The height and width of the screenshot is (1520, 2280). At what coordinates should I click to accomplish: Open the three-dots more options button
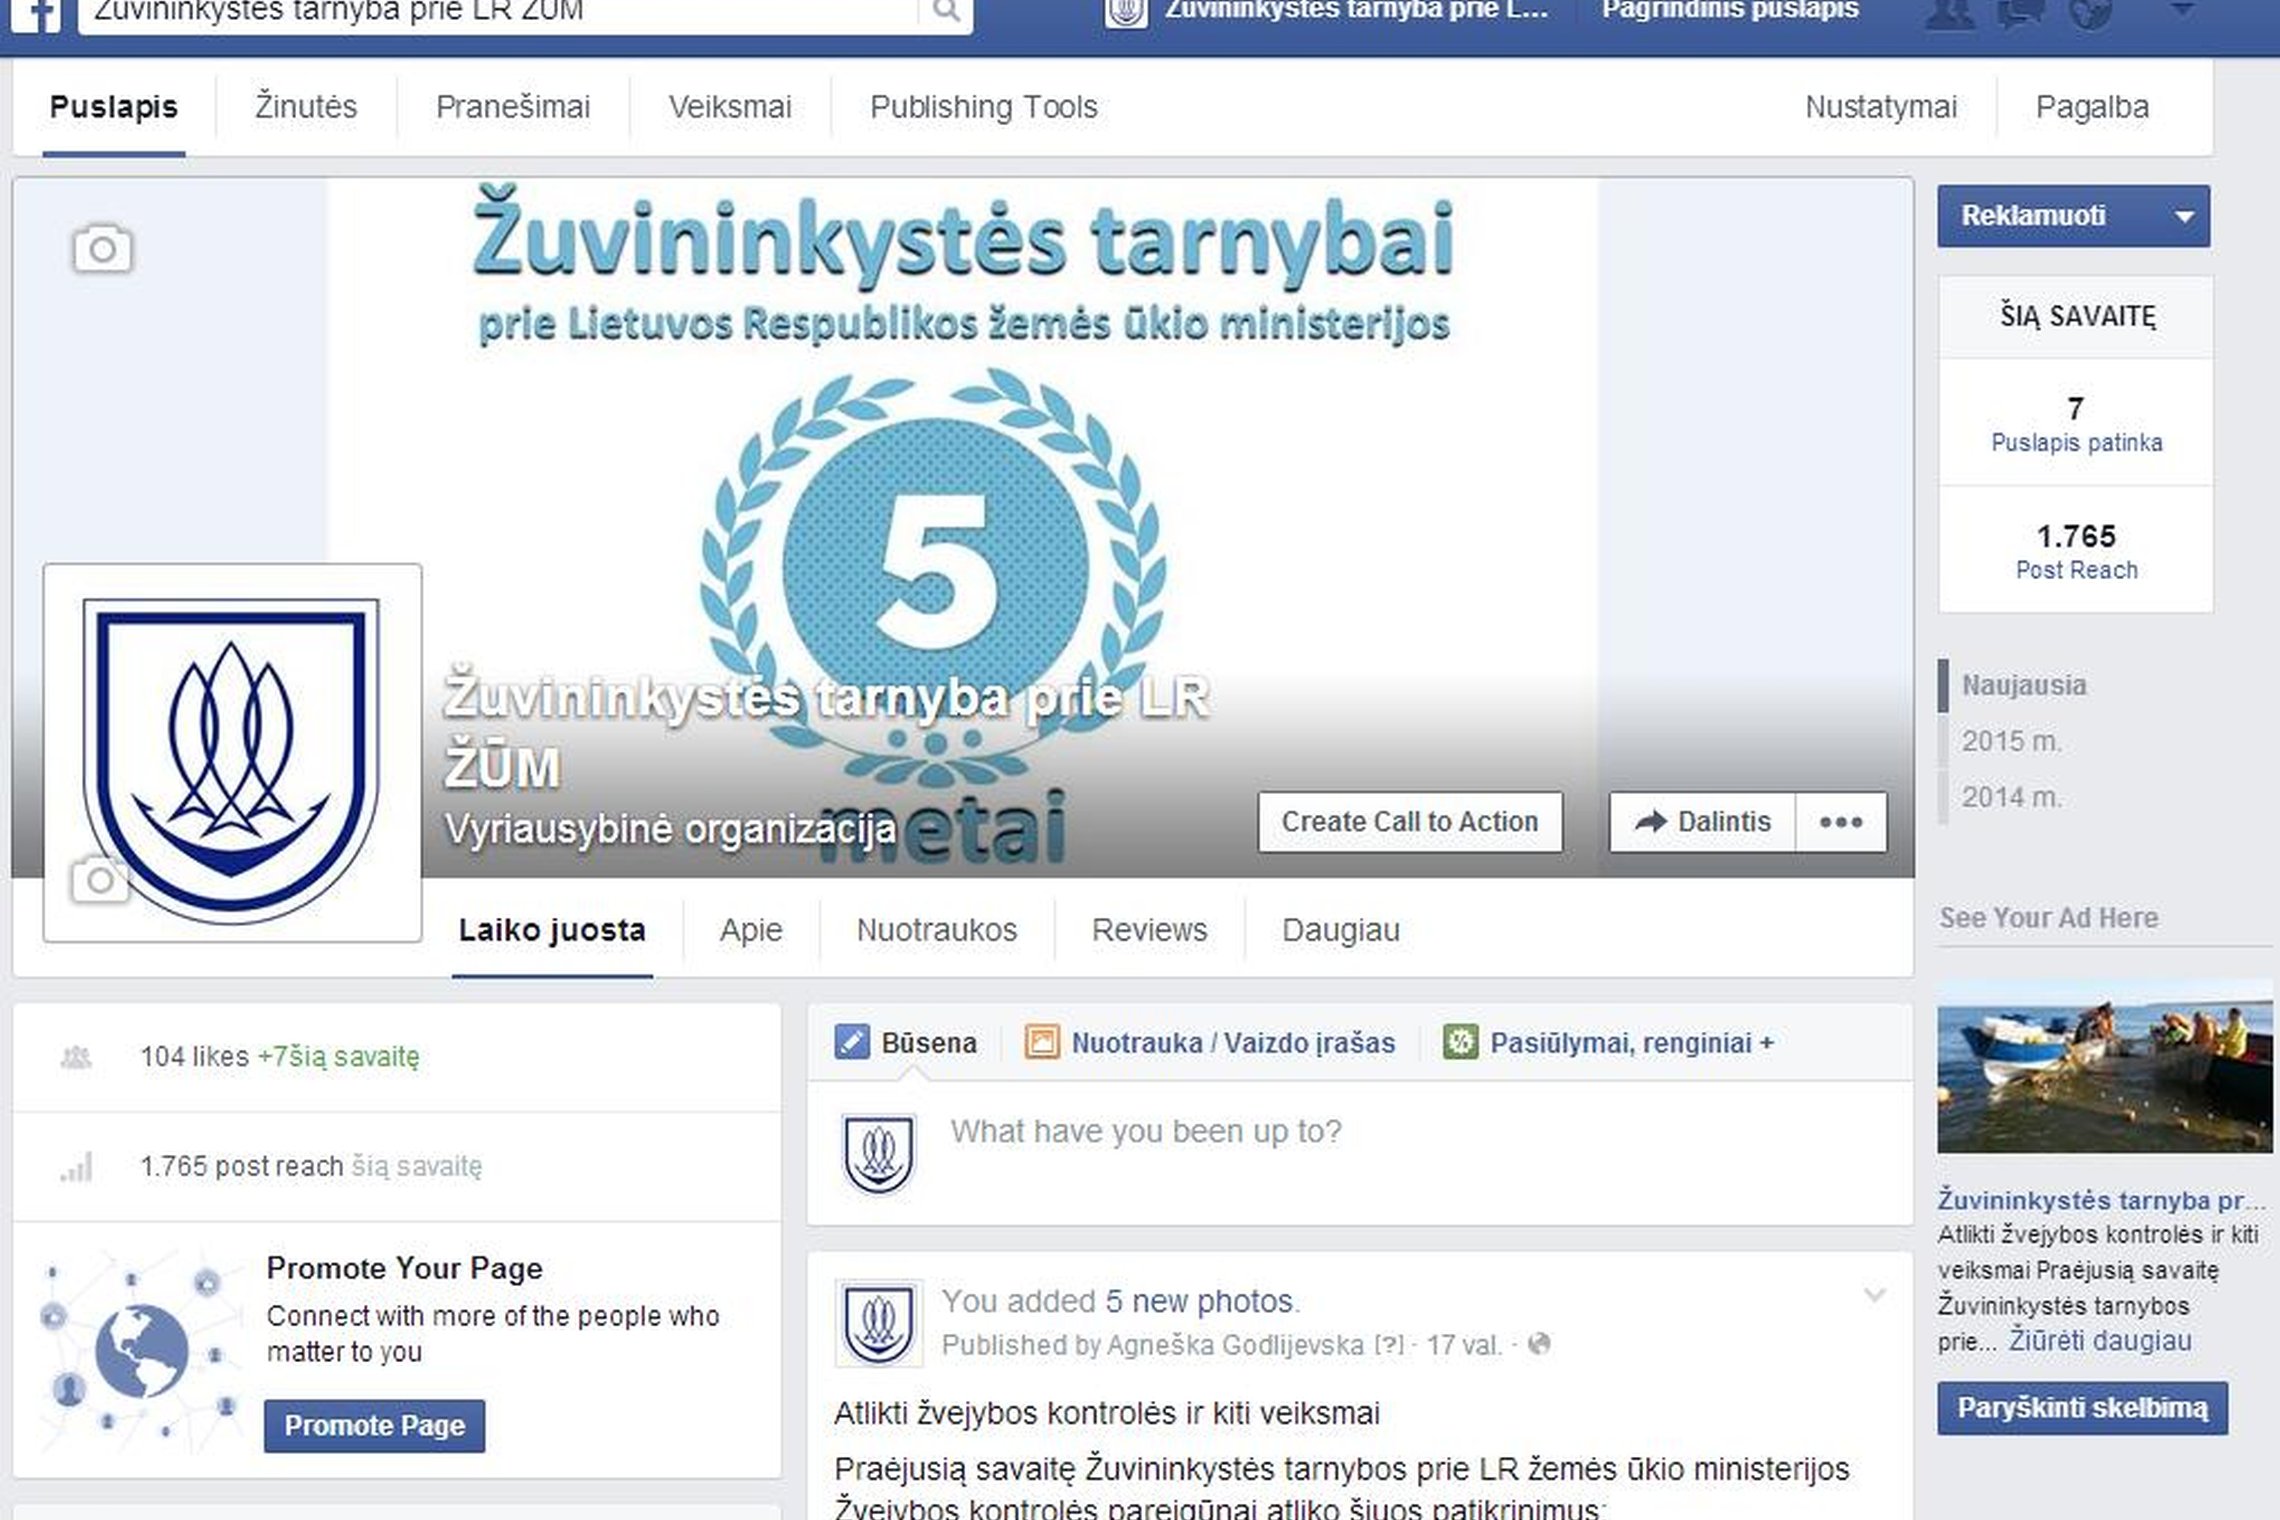[1841, 822]
